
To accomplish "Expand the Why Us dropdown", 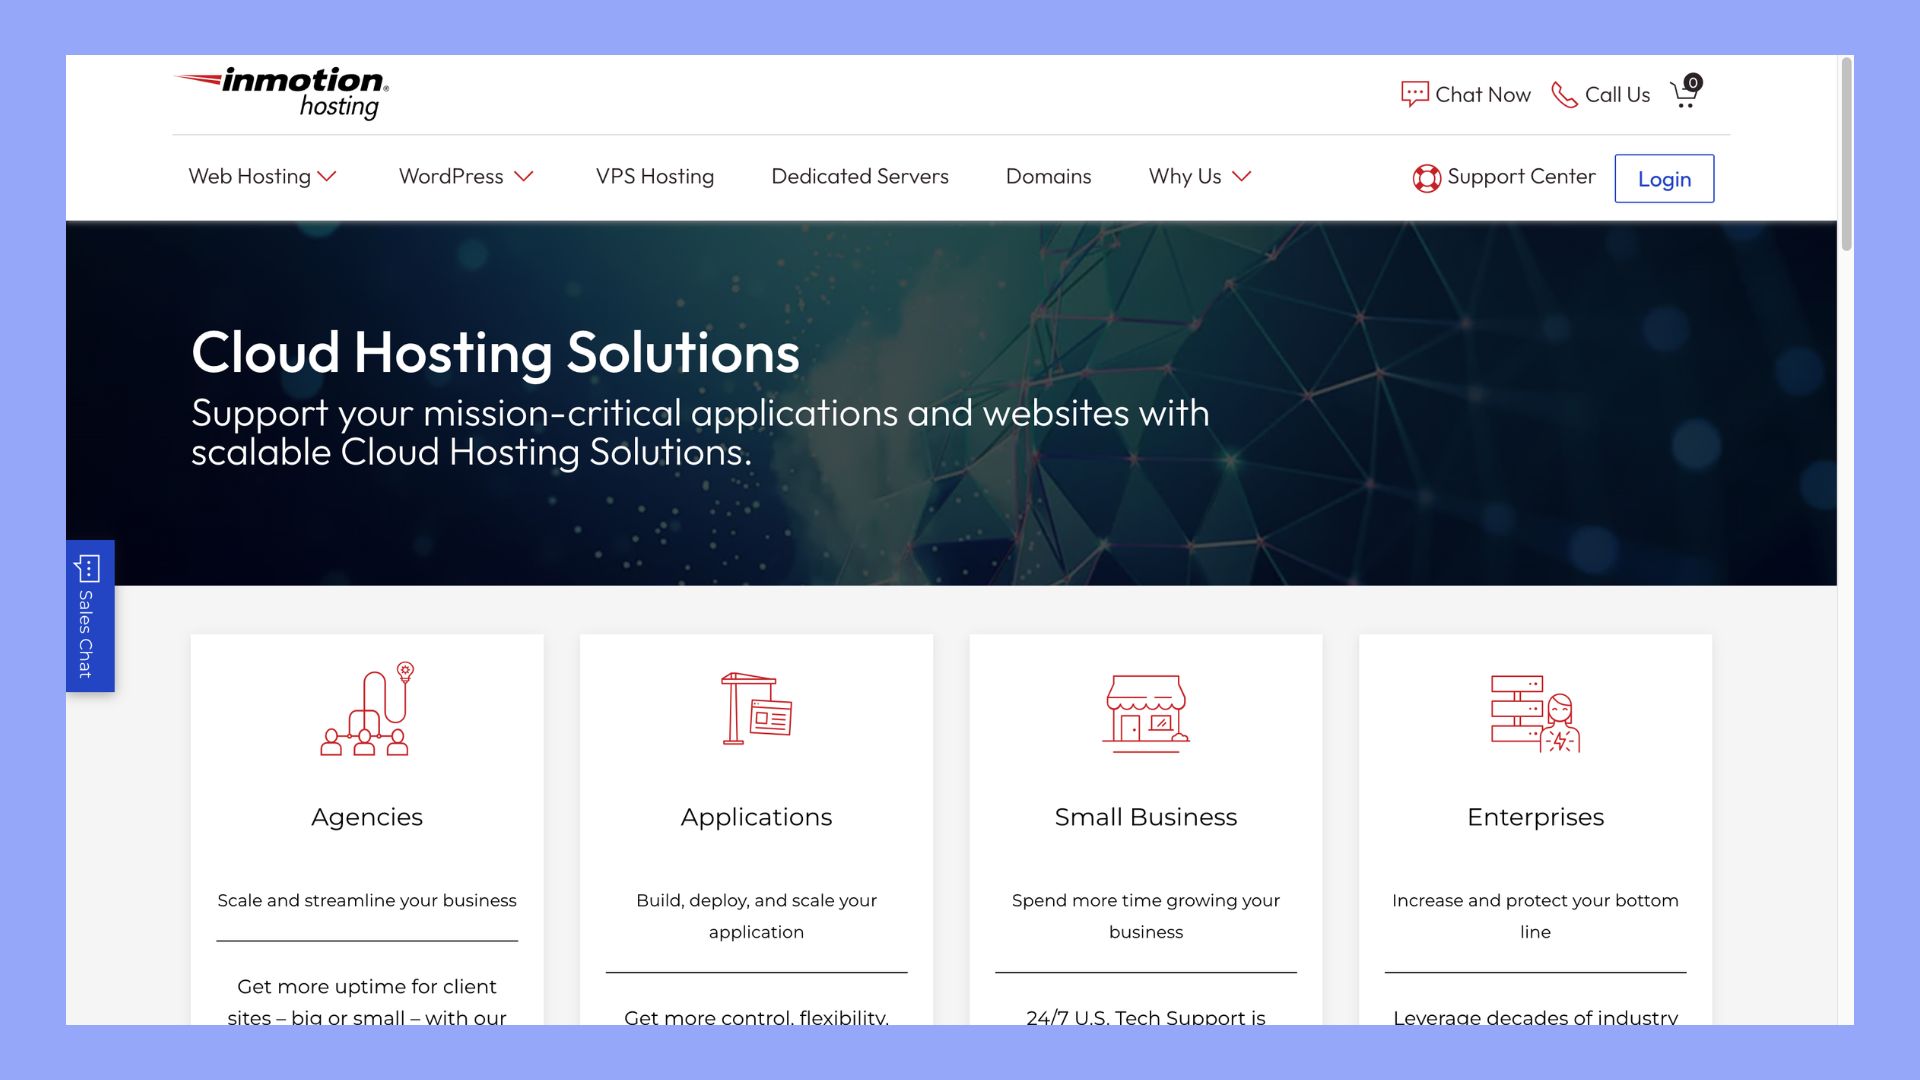I will pos(1199,176).
